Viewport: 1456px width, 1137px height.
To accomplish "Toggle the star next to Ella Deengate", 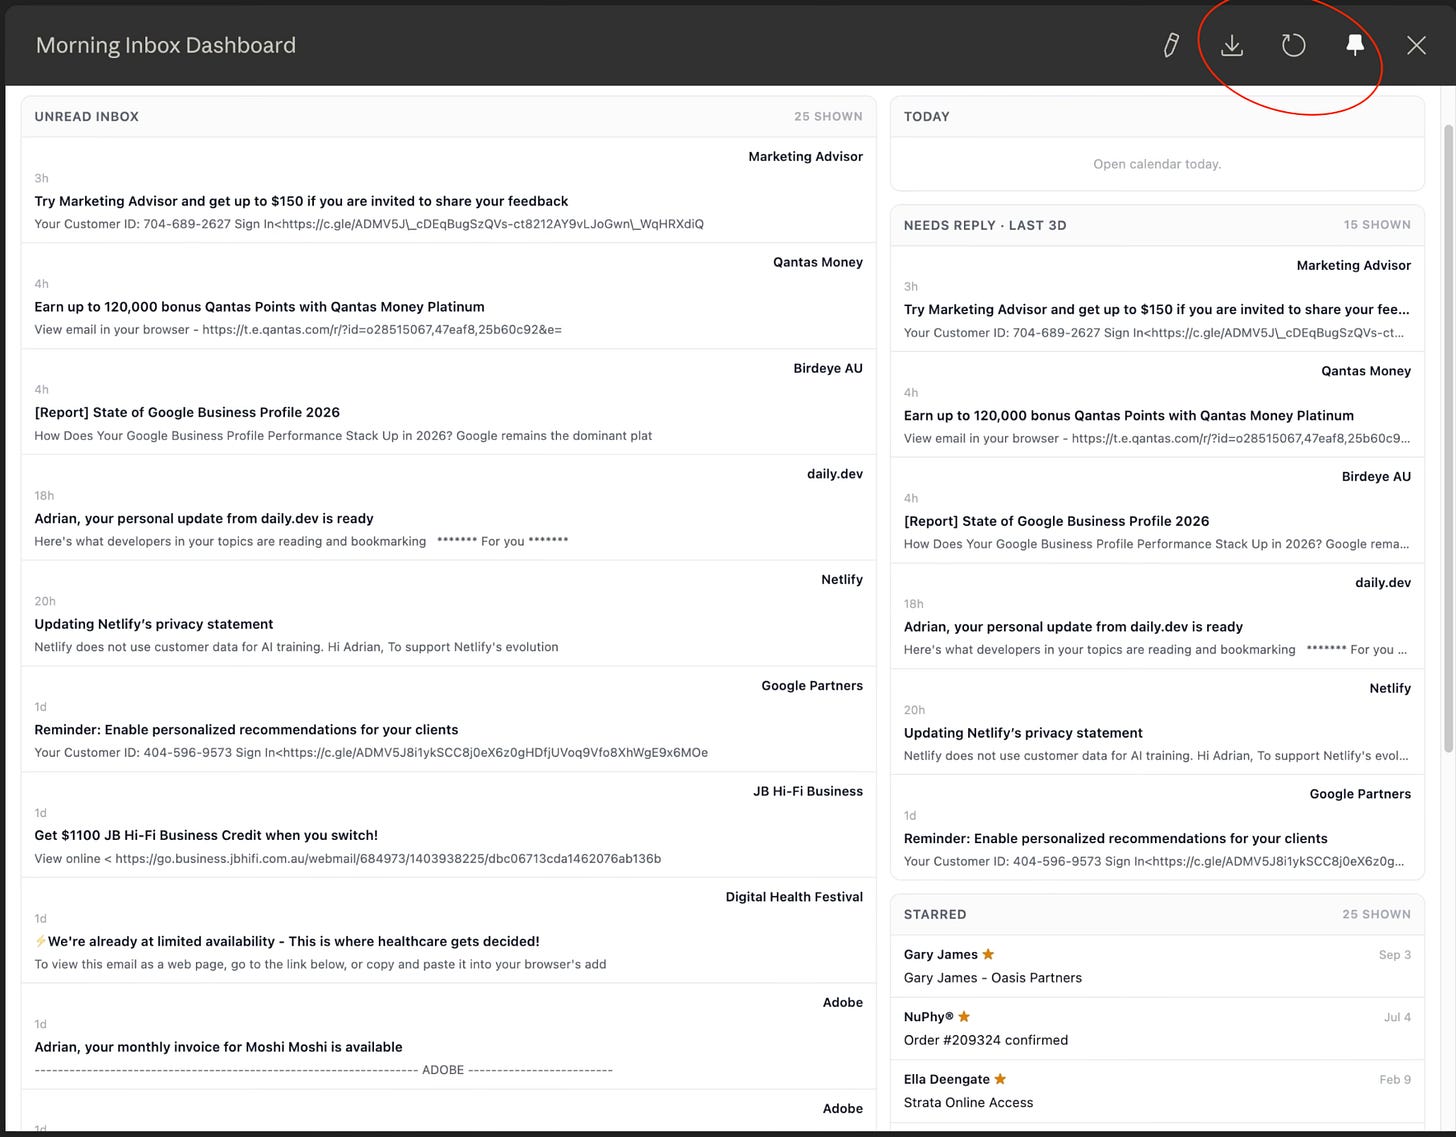I will click(x=1000, y=1079).
